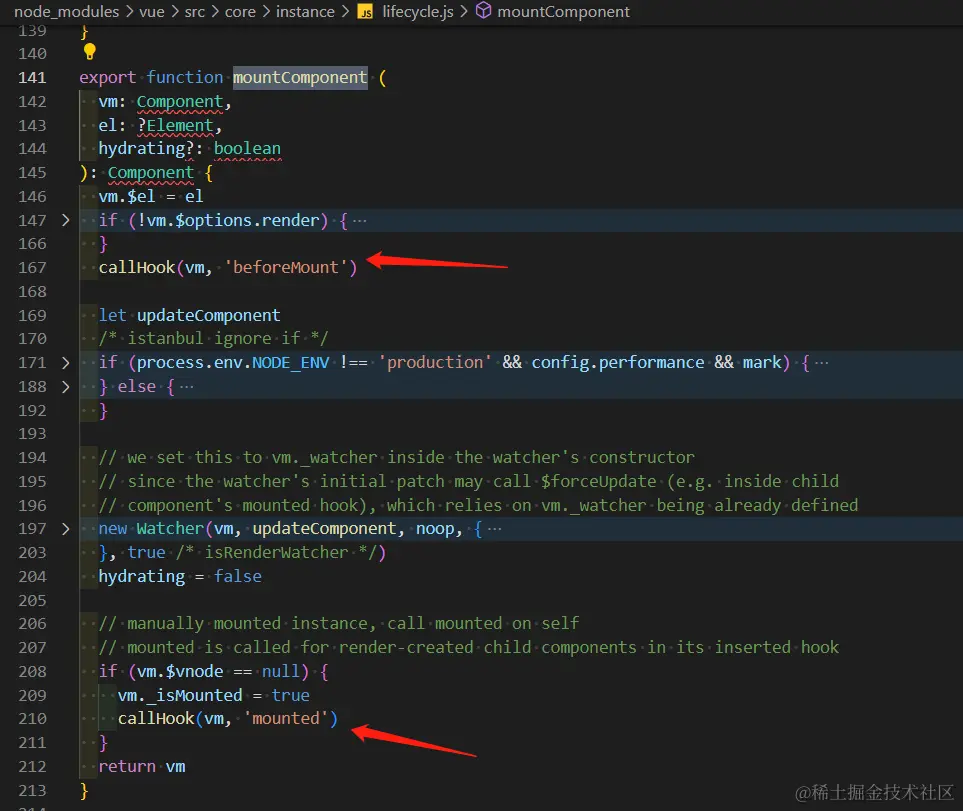Open core breadcrumb segment
Screen dimensions: 963x811
[x=240, y=12]
